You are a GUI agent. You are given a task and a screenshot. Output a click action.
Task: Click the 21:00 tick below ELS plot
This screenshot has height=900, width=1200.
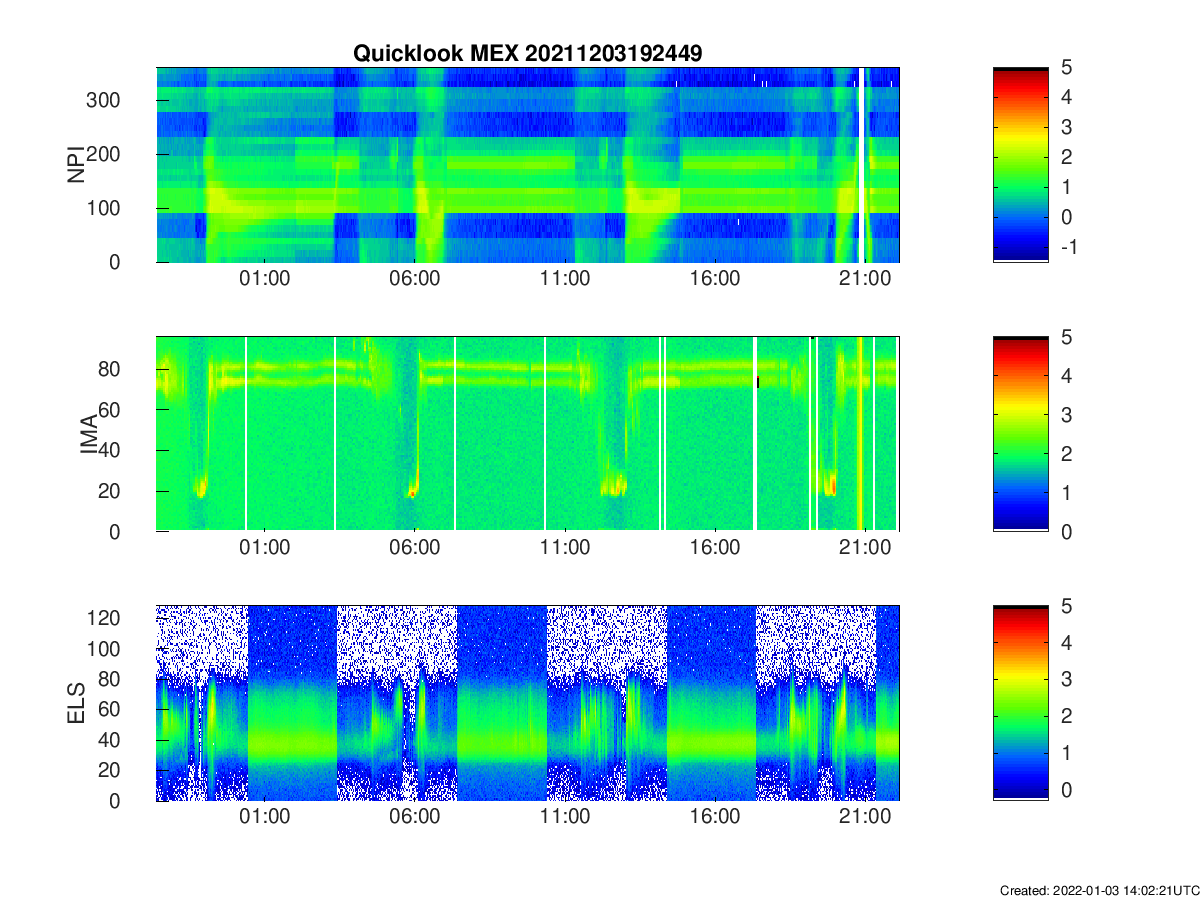click(865, 817)
